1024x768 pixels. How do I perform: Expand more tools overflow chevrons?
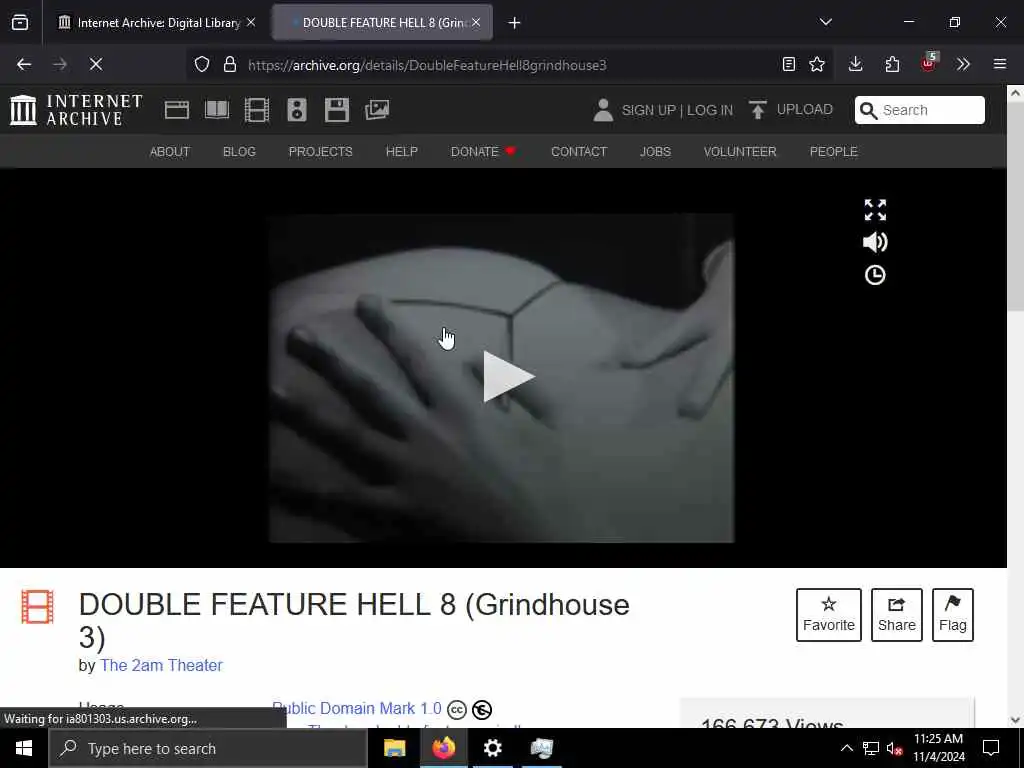point(963,64)
